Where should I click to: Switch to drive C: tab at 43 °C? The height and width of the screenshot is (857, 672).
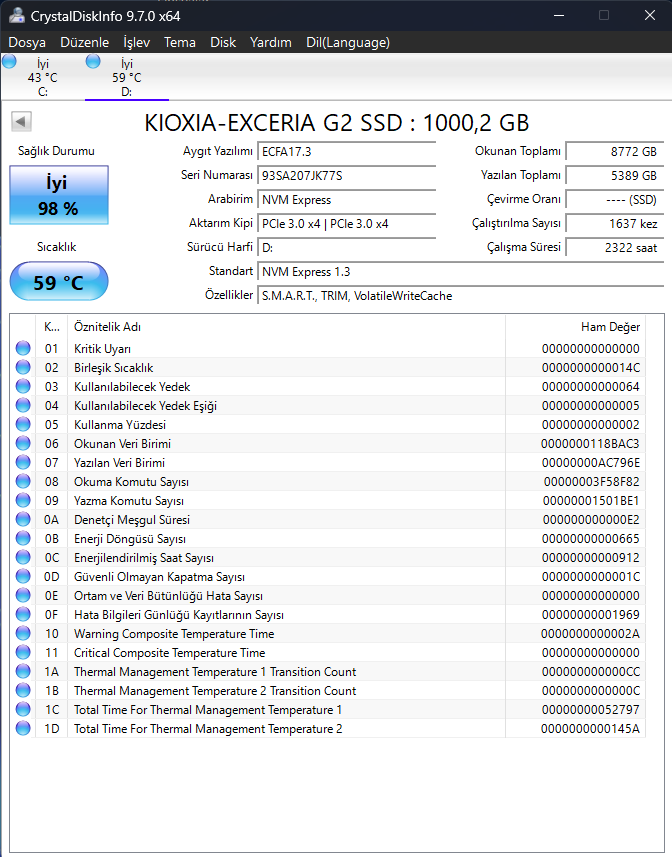coord(43,77)
